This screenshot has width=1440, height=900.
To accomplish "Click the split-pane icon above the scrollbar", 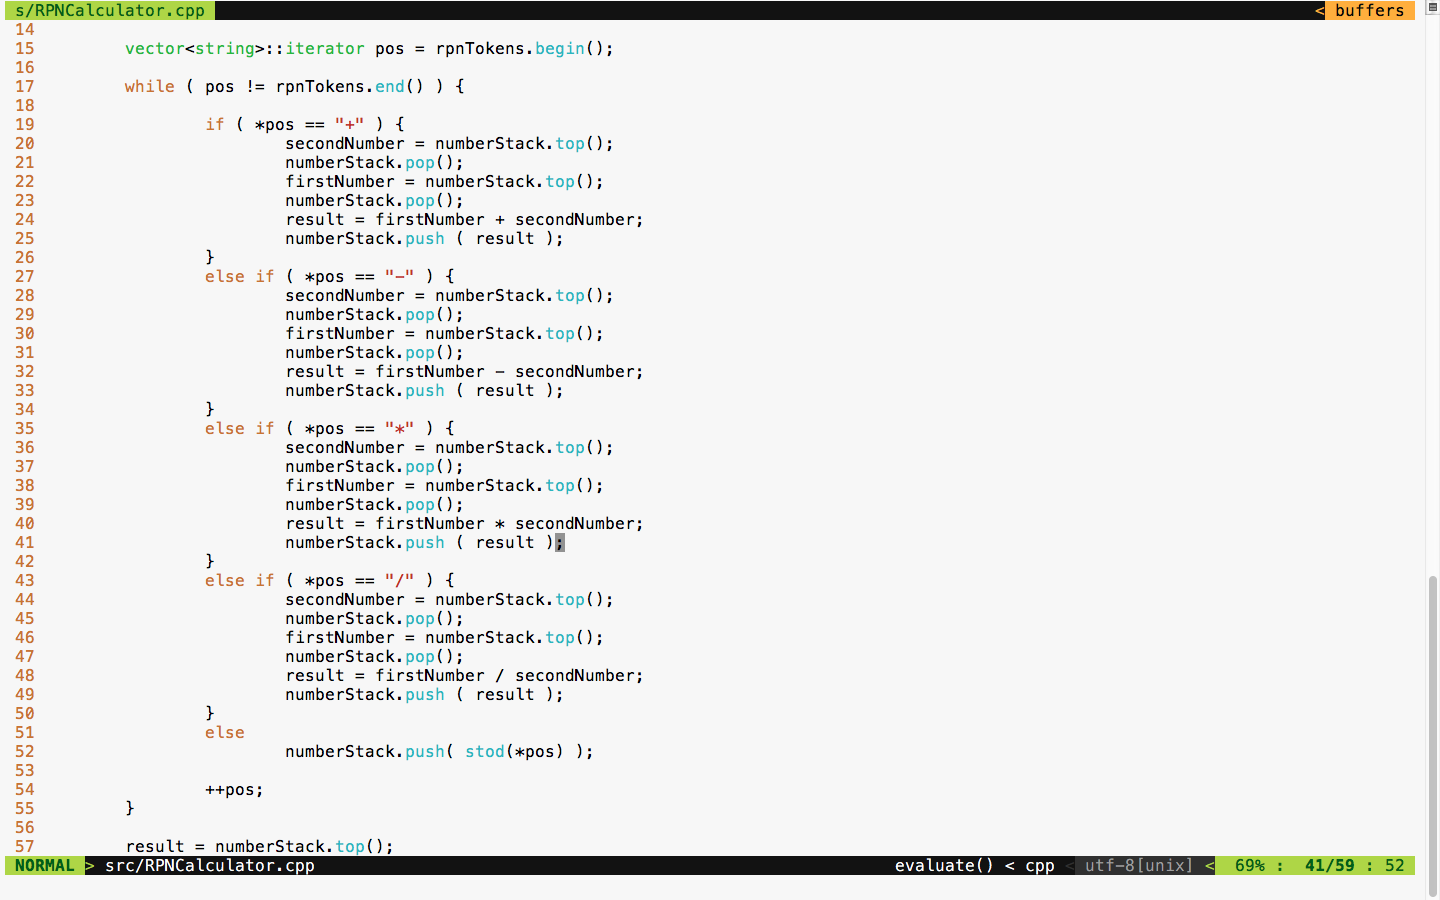I will coord(1432,7).
